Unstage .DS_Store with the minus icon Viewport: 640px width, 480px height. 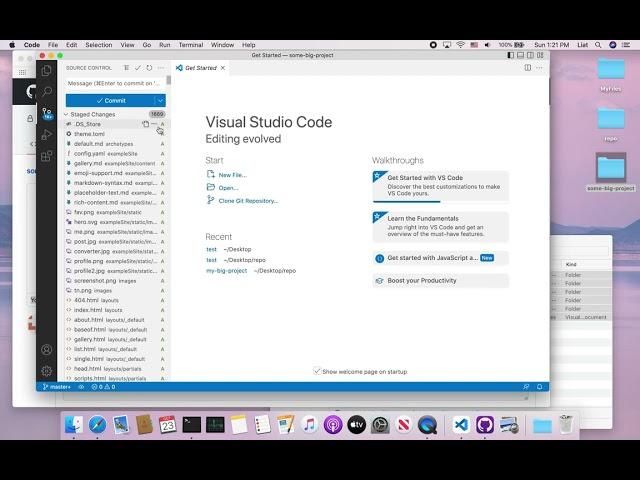(x=154, y=124)
